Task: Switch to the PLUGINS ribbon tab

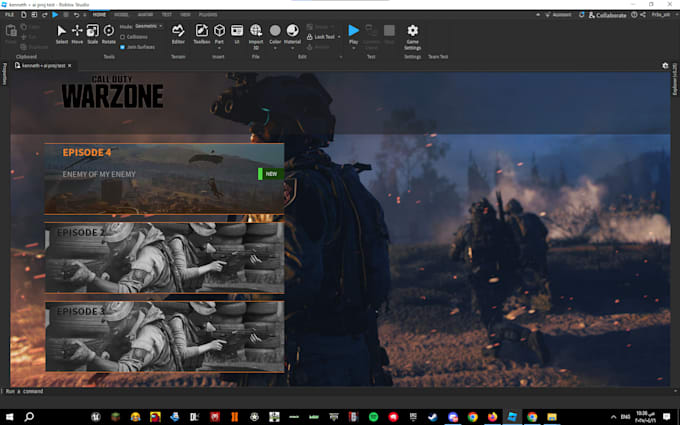Action: (x=208, y=15)
